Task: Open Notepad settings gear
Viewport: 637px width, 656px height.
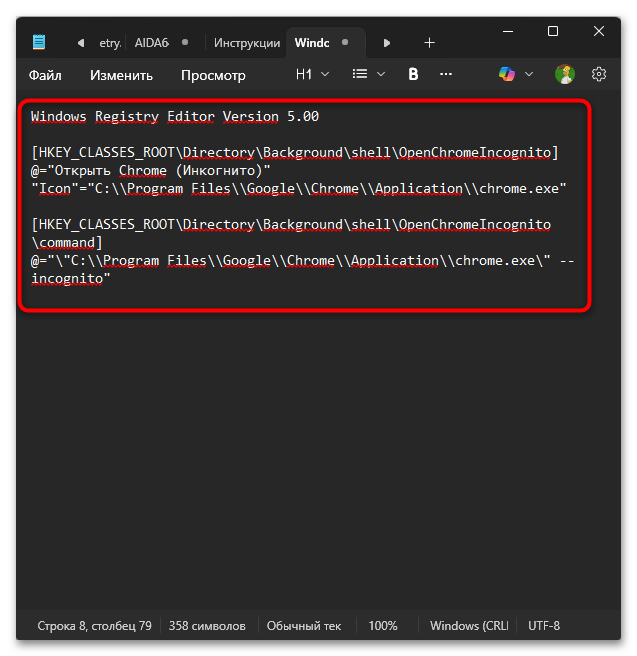Action: [599, 74]
